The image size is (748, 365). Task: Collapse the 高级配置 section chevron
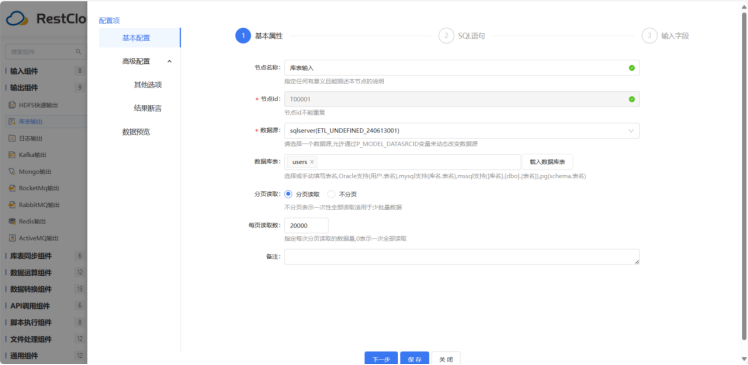[169, 61]
